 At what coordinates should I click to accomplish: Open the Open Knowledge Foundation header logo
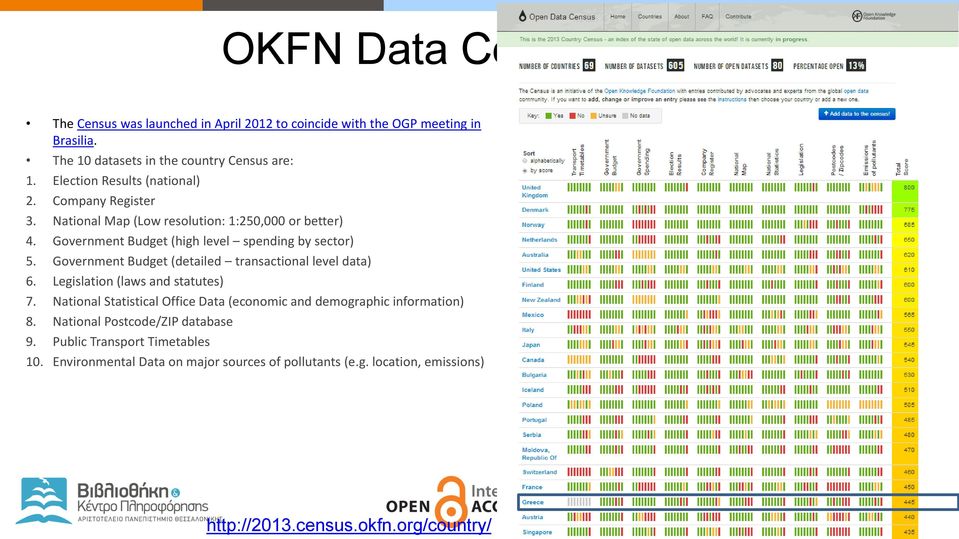873,16
